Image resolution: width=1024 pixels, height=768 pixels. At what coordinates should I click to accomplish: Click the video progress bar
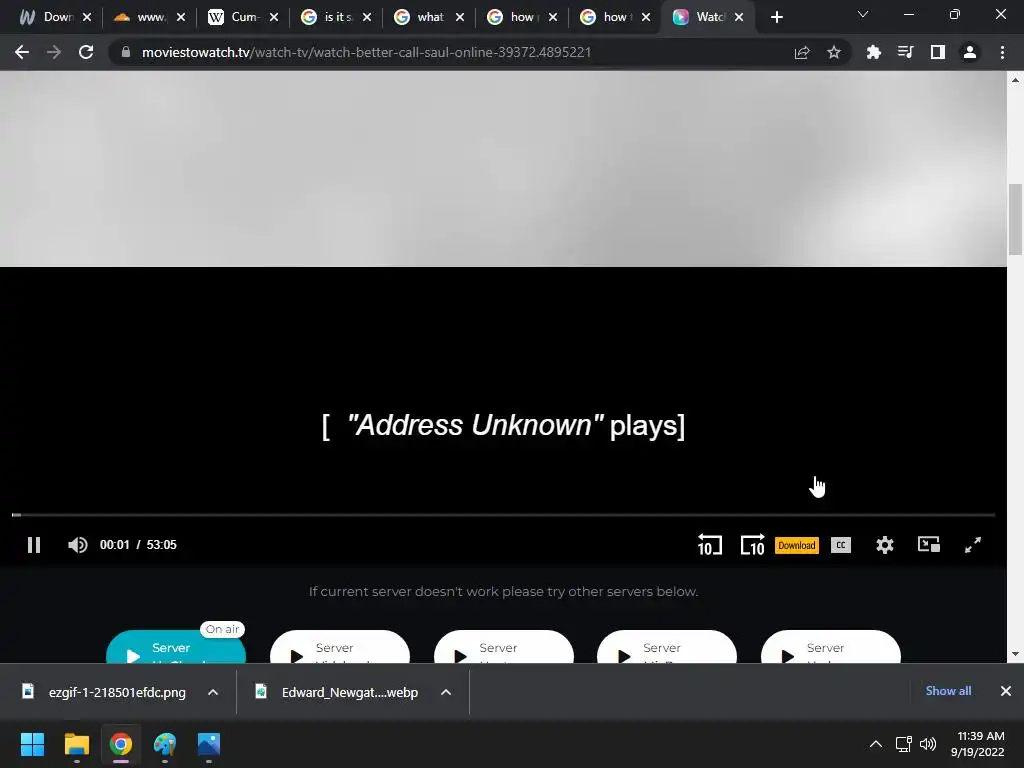tap(504, 515)
